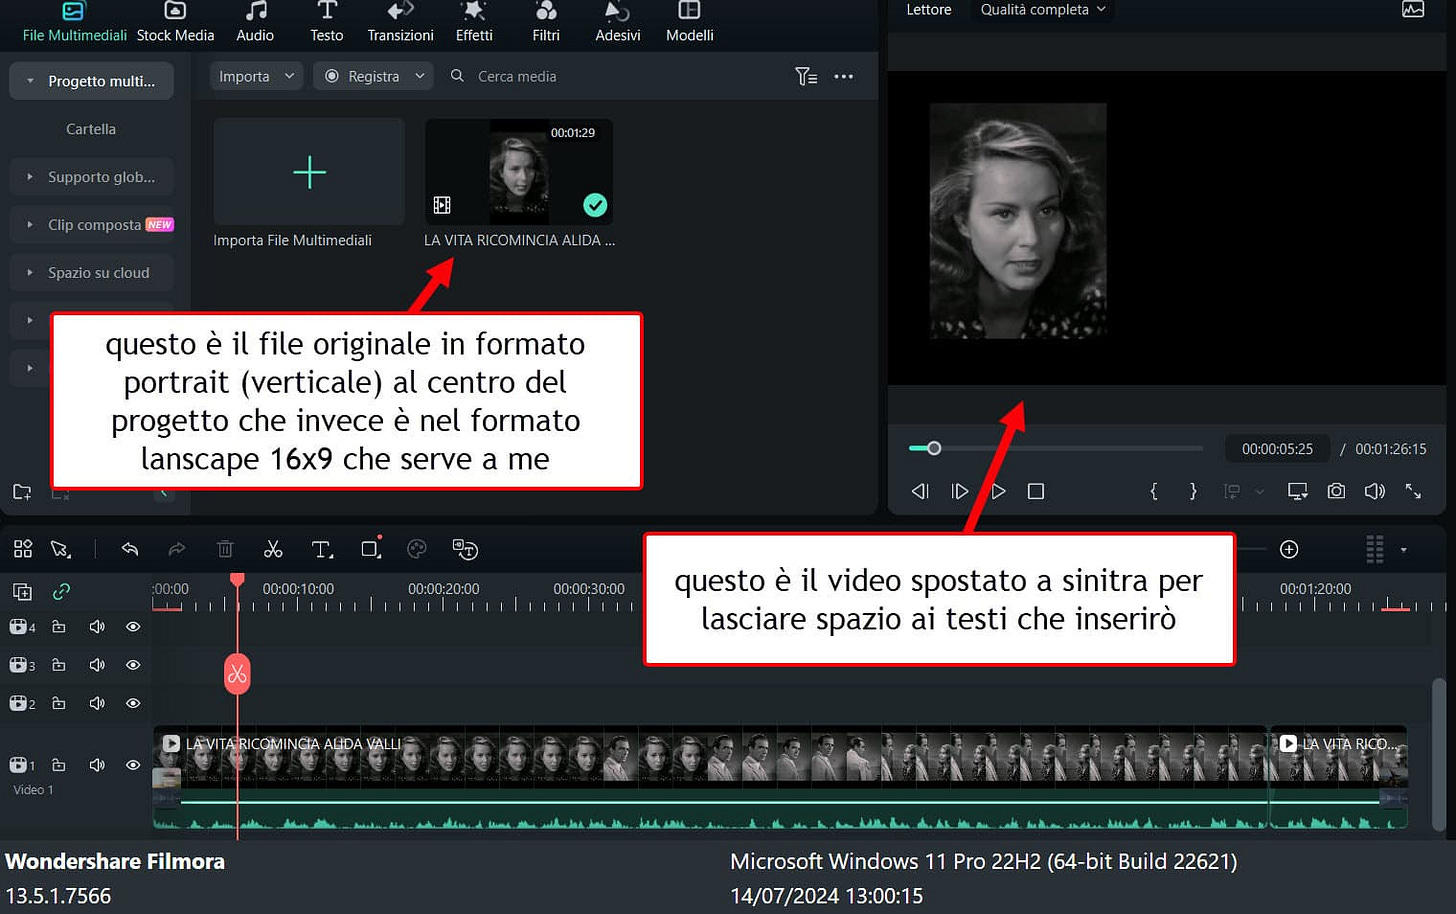The width and height of the screenshot is (1456, 914).
Task: Take a snapshot with the camera icon
Action: [x=1336, y=491]
